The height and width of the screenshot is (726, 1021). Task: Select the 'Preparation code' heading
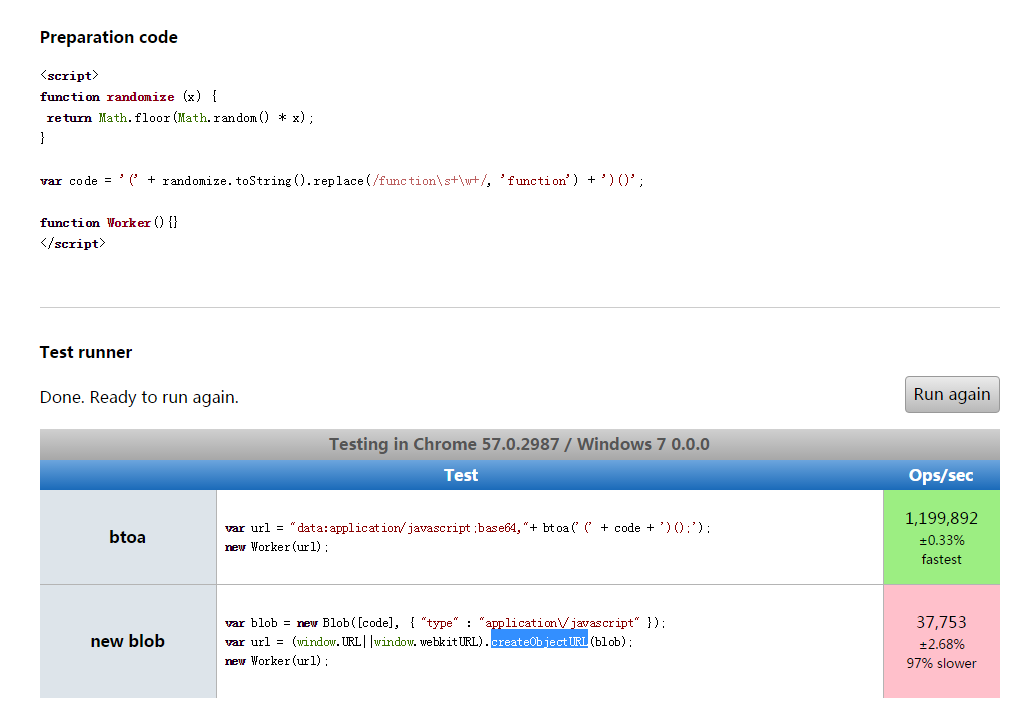pos(109,38)
